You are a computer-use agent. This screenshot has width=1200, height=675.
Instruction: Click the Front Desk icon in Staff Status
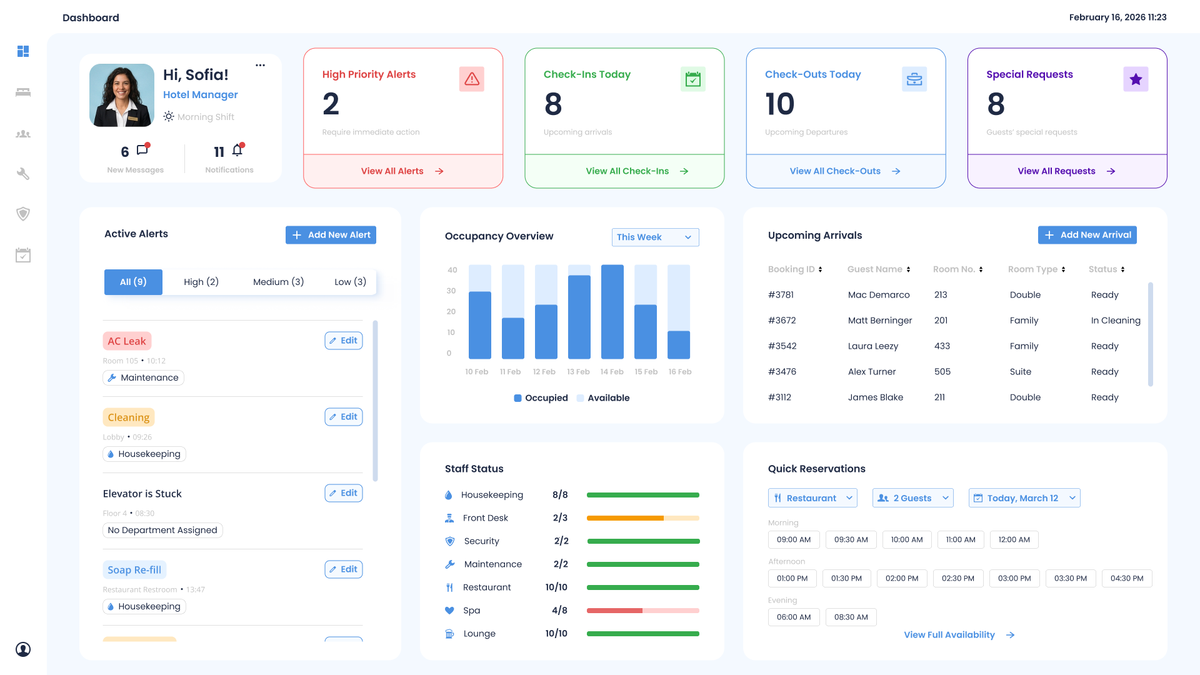pos(449,518)
